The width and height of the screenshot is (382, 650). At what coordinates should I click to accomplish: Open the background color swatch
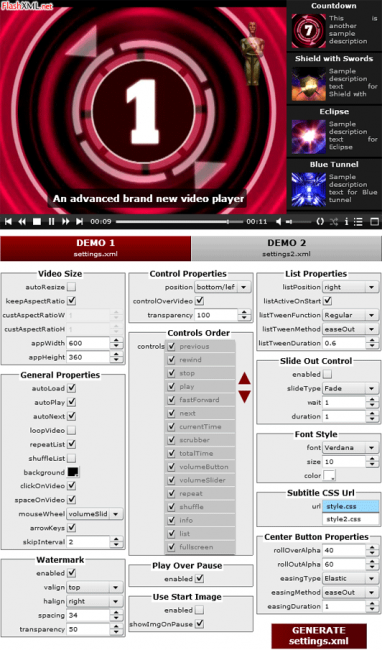tap(73, 472)
